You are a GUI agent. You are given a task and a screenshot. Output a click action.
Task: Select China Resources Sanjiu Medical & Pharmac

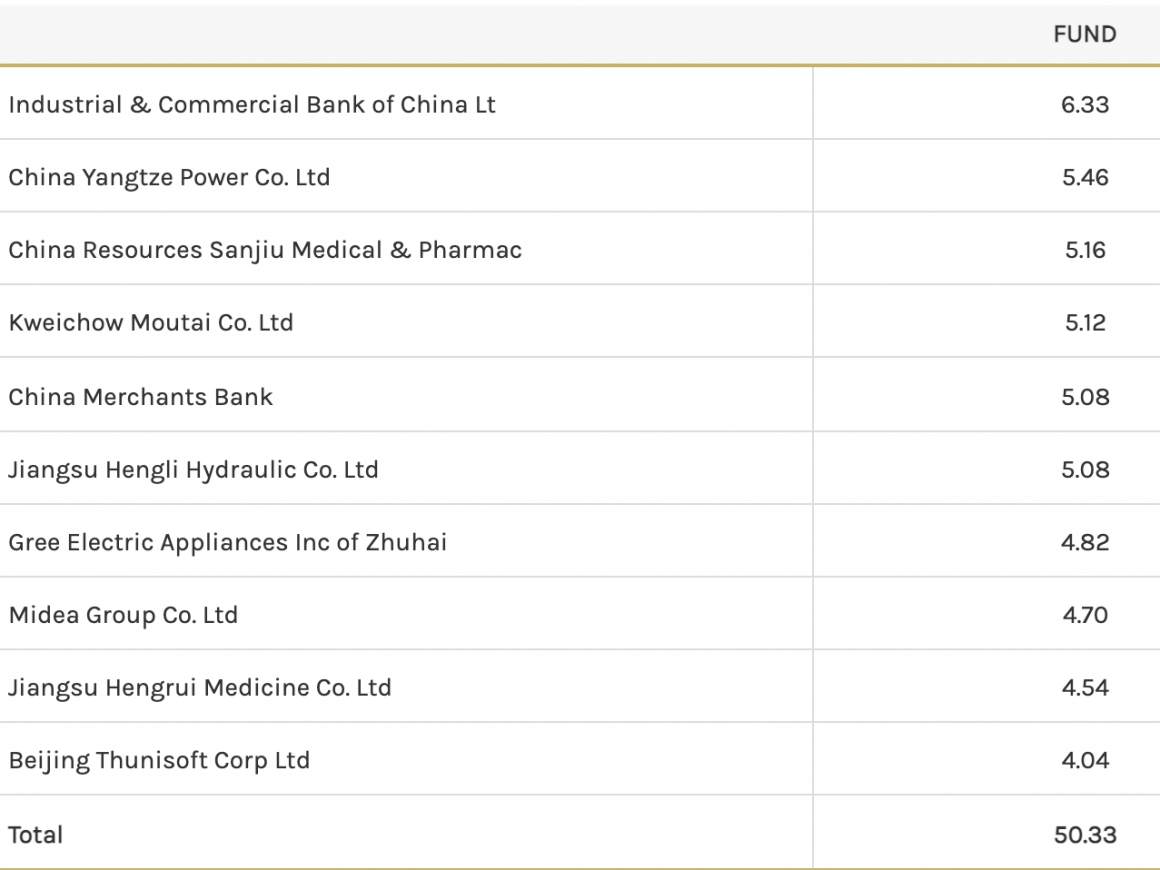(x=265, y=250)
